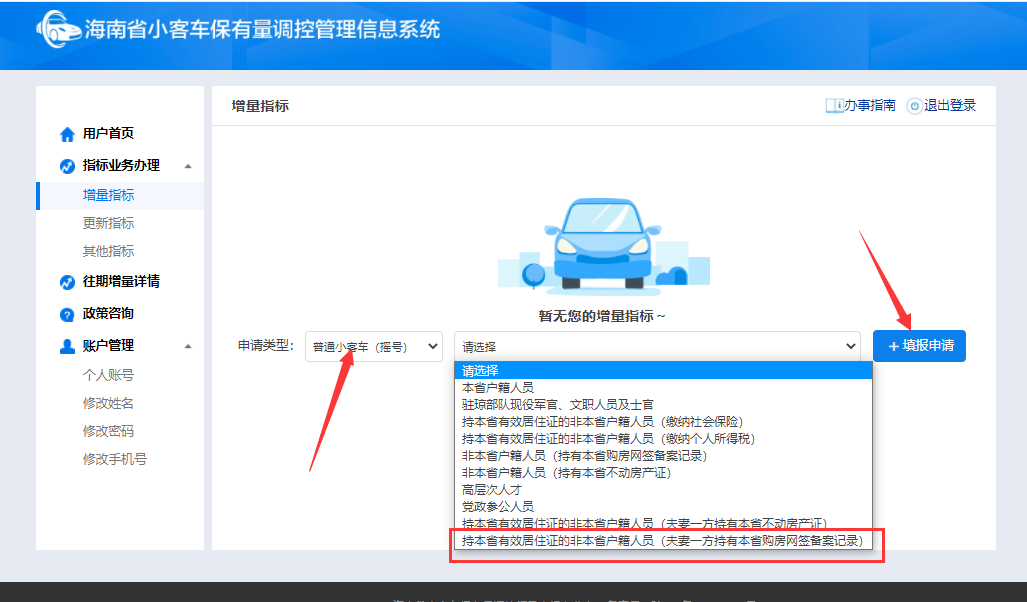Click the 退出登录 link
This screenshot has width=1027, height=602.
[950, 105]
